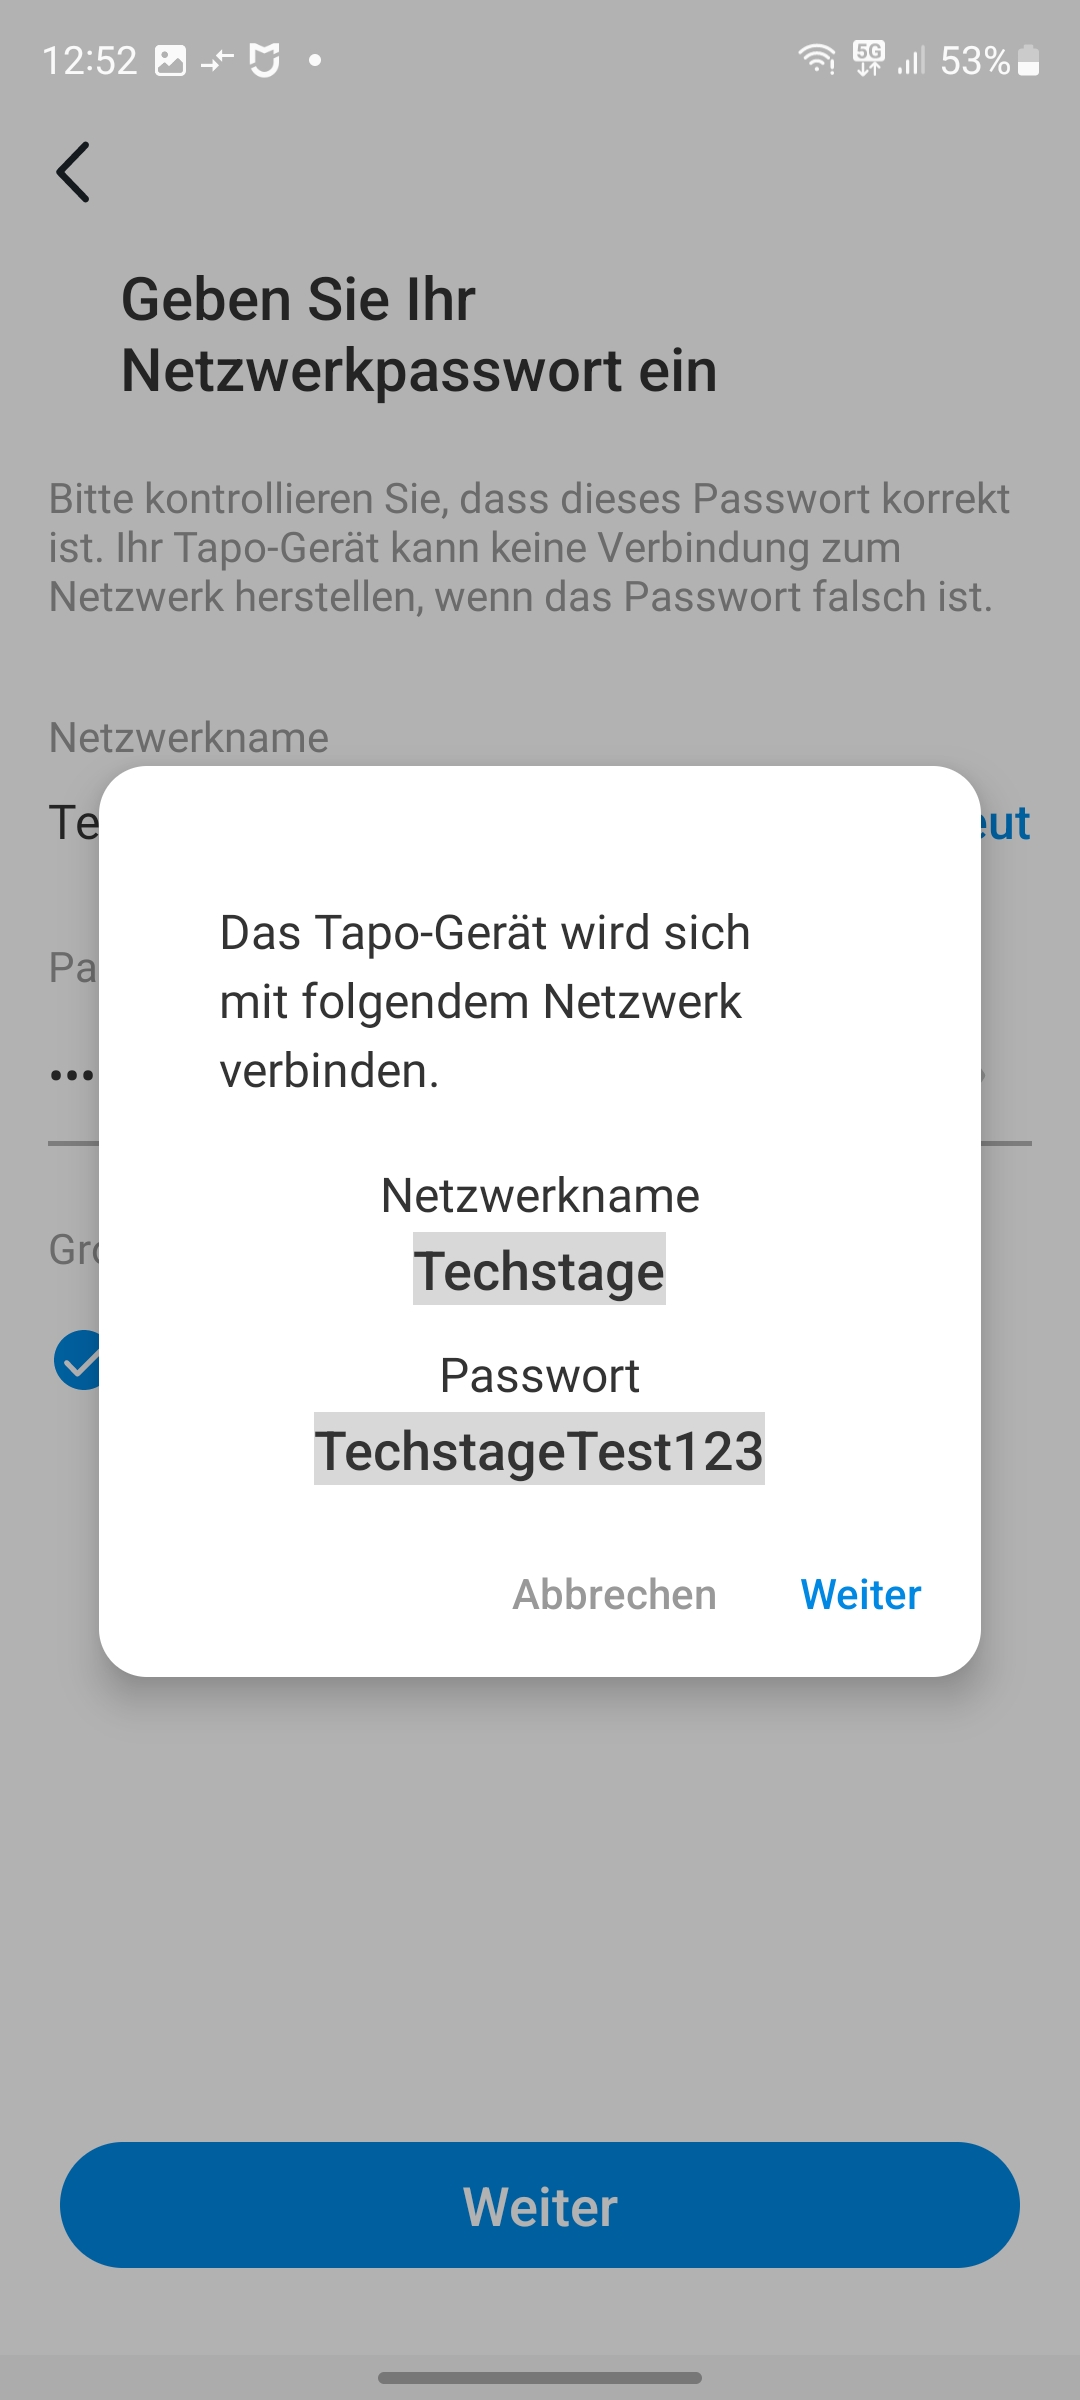Tap the picture notification icon
1080x2400 pixels.
pos(170,61)
